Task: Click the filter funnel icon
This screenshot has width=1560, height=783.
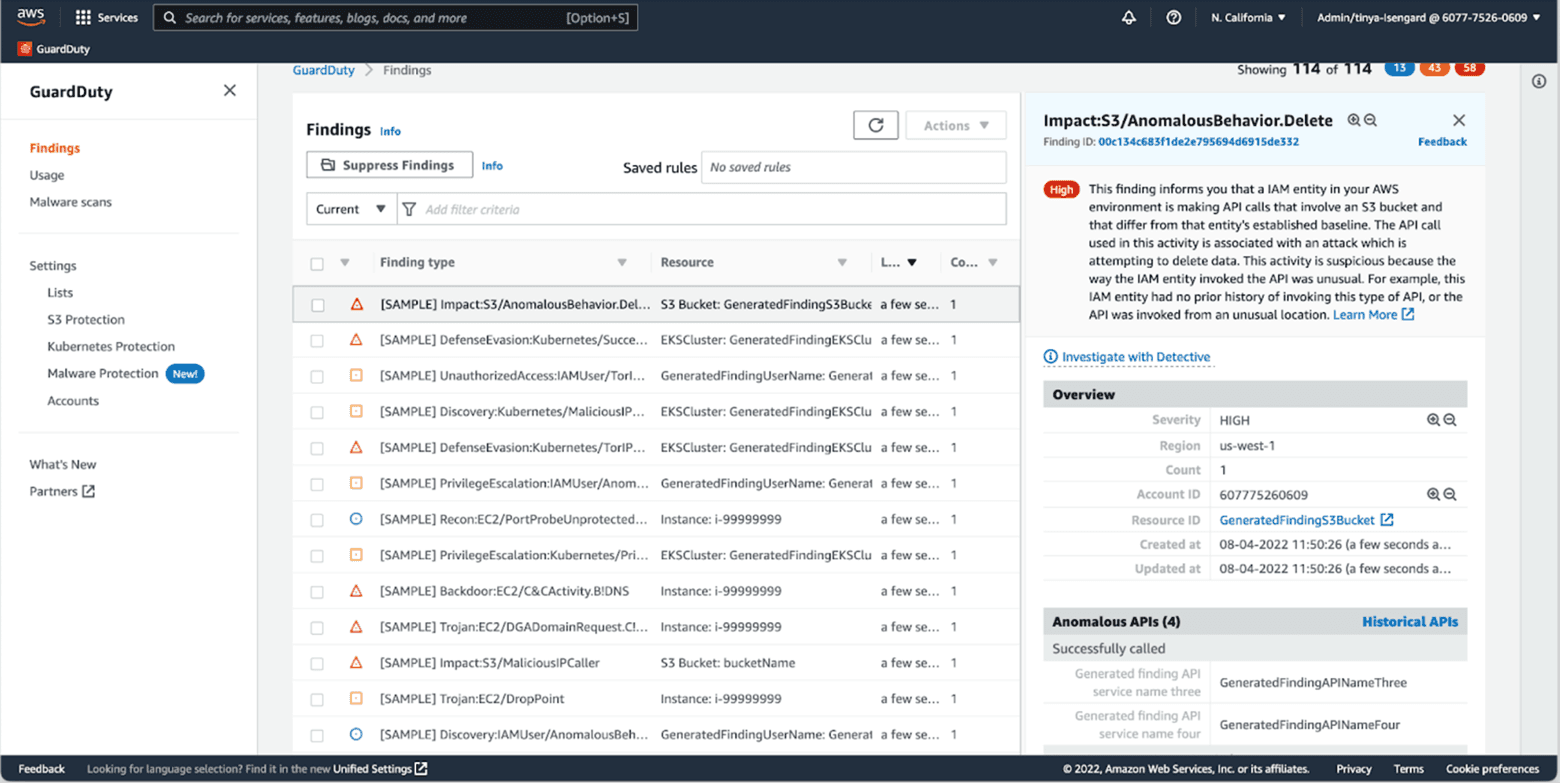Action: [x=409, y=209]
